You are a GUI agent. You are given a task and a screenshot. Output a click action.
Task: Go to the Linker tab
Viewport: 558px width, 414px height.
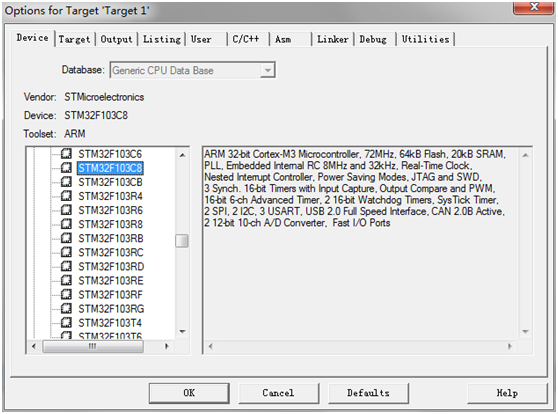click(x=333, y=39)
